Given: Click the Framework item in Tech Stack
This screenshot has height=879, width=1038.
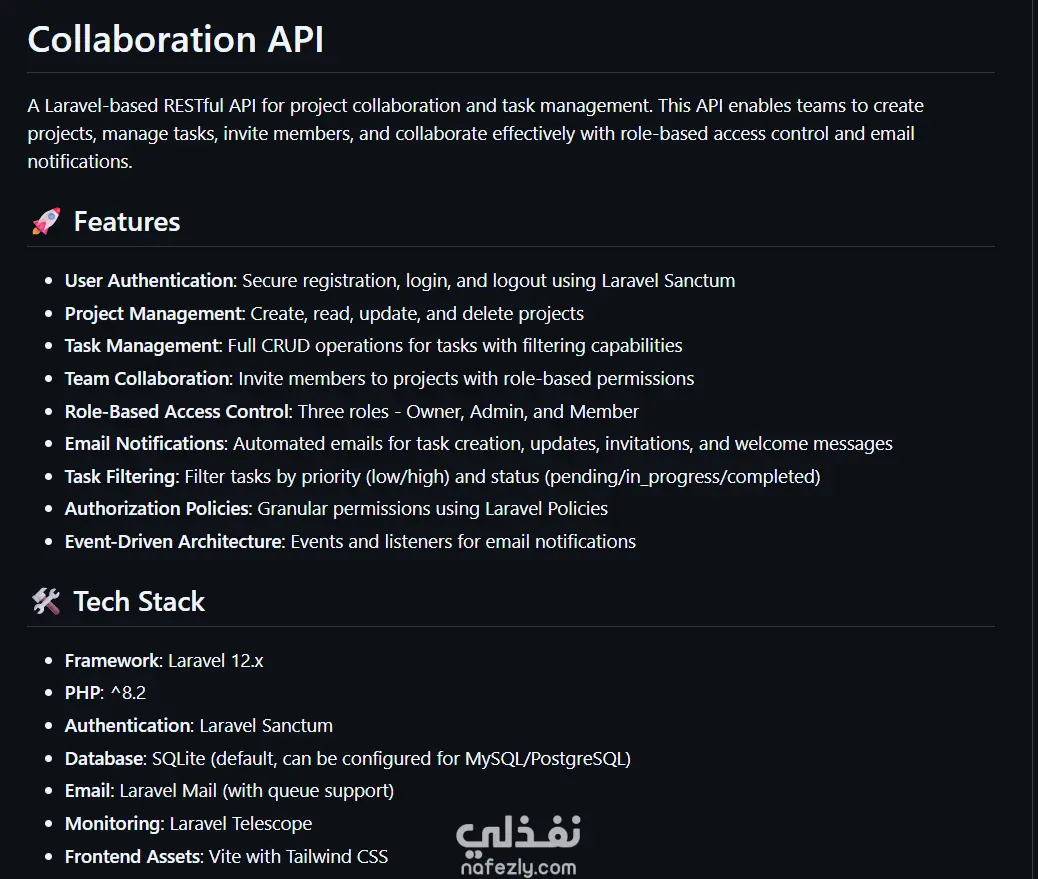Looking at the screenshot, I should pyautogui.click(x=112, y=661).
